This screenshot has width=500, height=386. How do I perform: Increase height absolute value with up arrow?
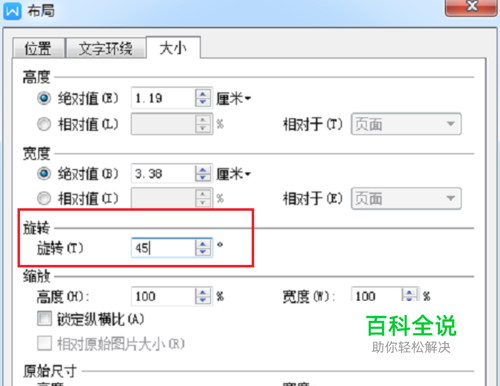[x=203, y=94]
